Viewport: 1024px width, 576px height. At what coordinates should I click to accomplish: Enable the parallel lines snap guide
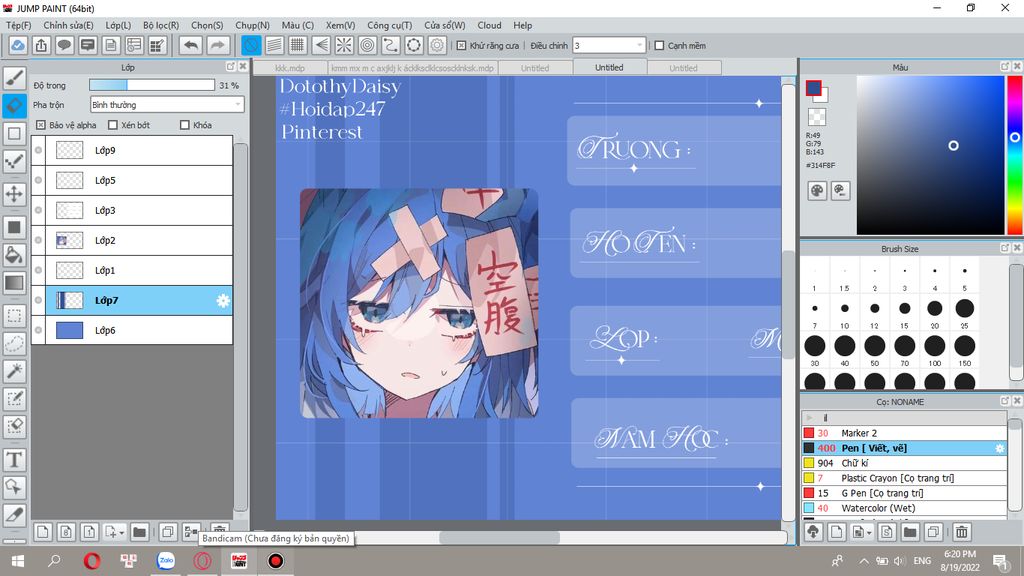[x=274, y=45]
